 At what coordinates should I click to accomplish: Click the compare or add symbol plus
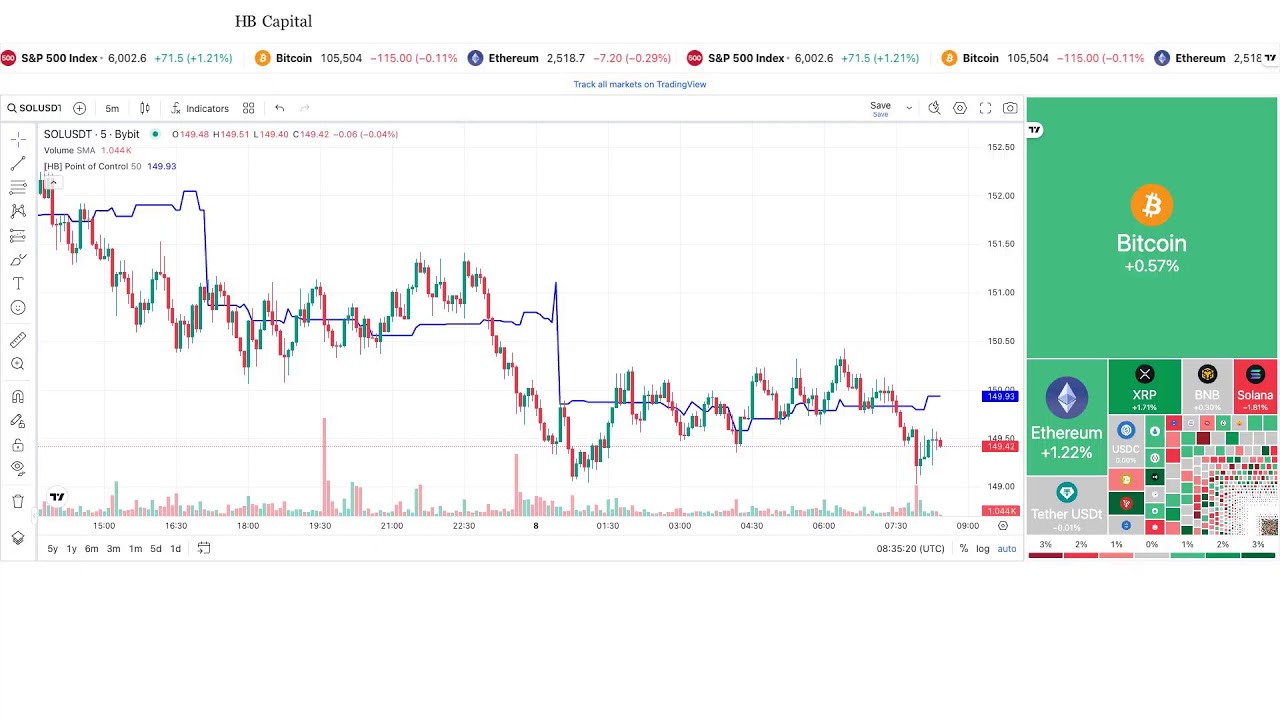pos(79,108)
